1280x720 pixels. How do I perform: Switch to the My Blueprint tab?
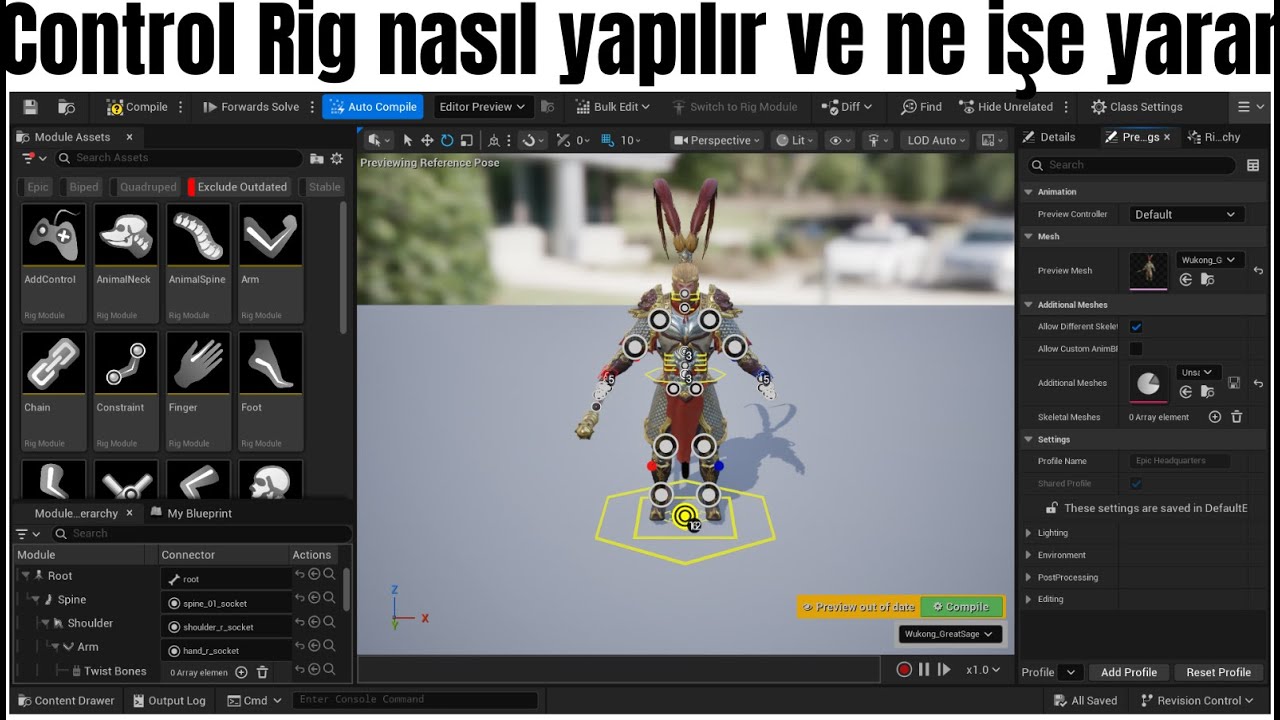[191, 513]
